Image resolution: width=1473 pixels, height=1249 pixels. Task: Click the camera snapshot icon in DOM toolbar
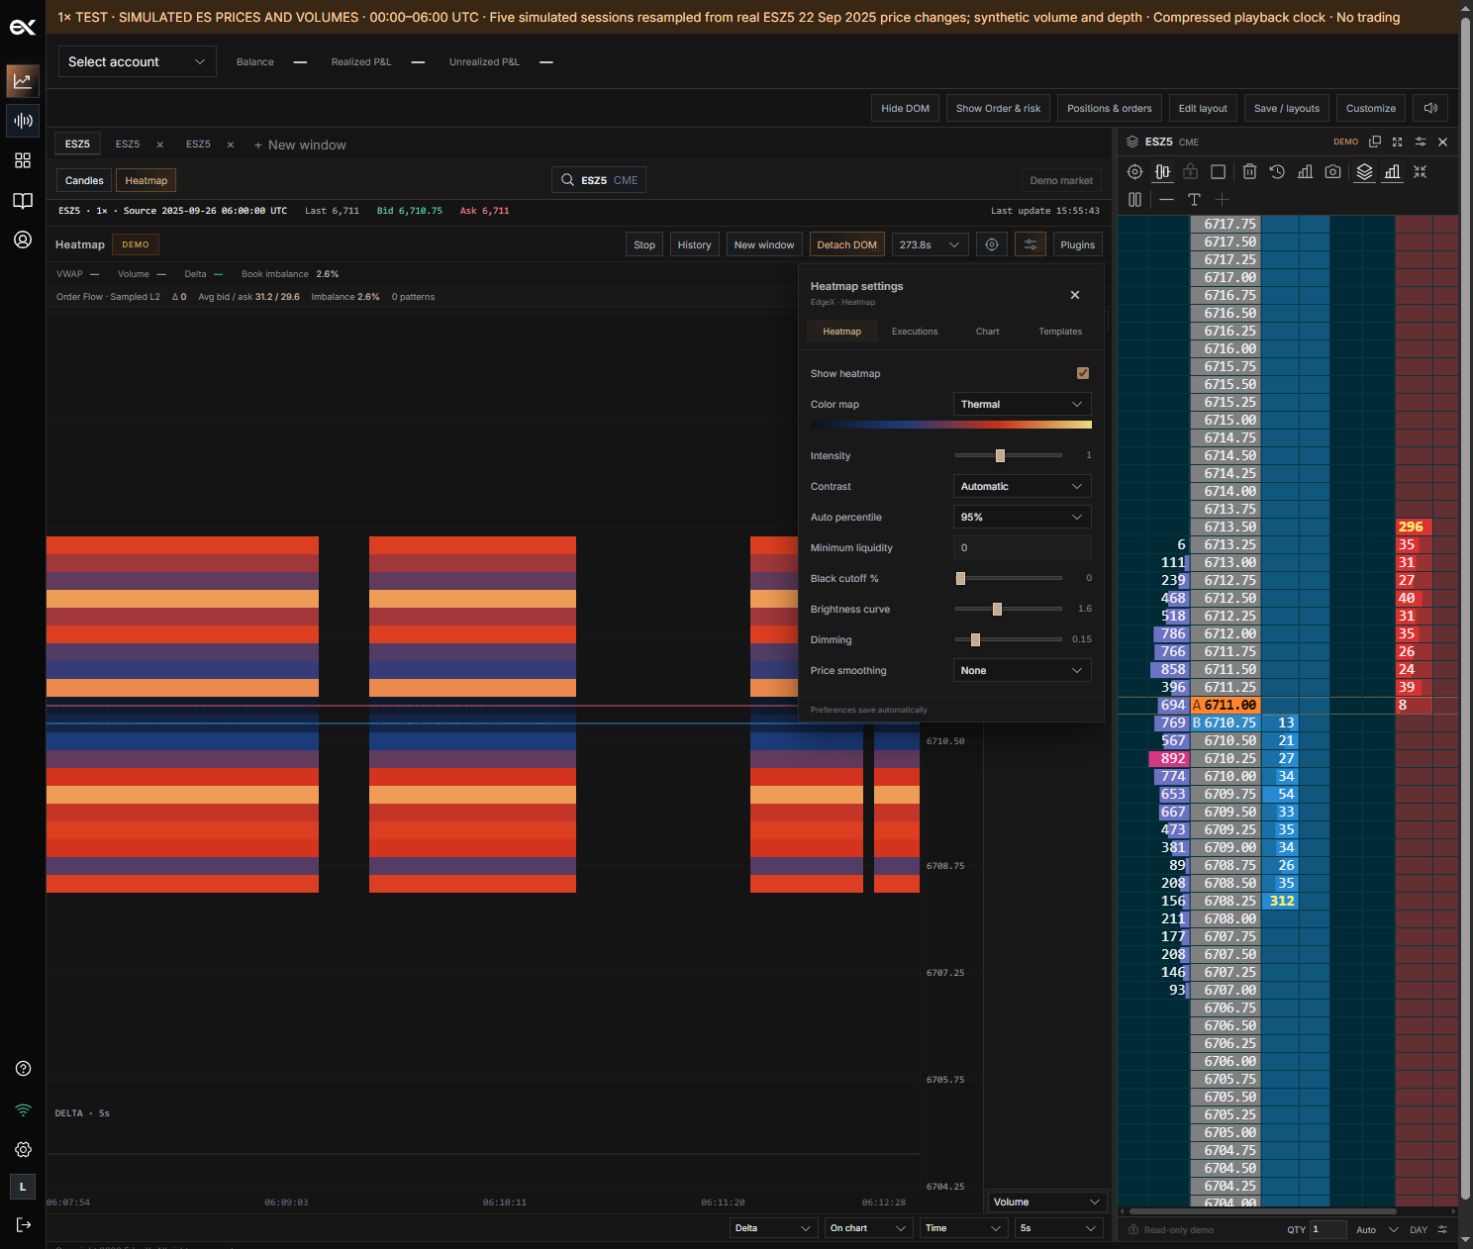point(1333,172)
